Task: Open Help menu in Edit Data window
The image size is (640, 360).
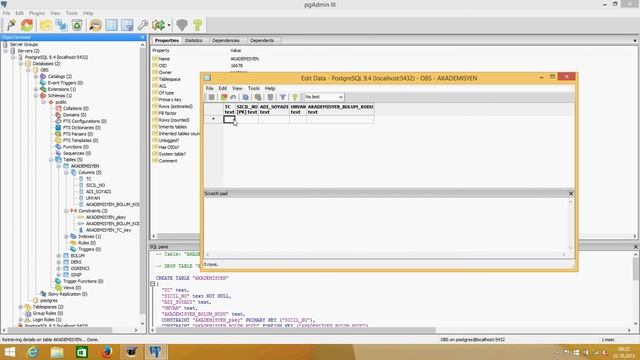Action: point(270,88)
